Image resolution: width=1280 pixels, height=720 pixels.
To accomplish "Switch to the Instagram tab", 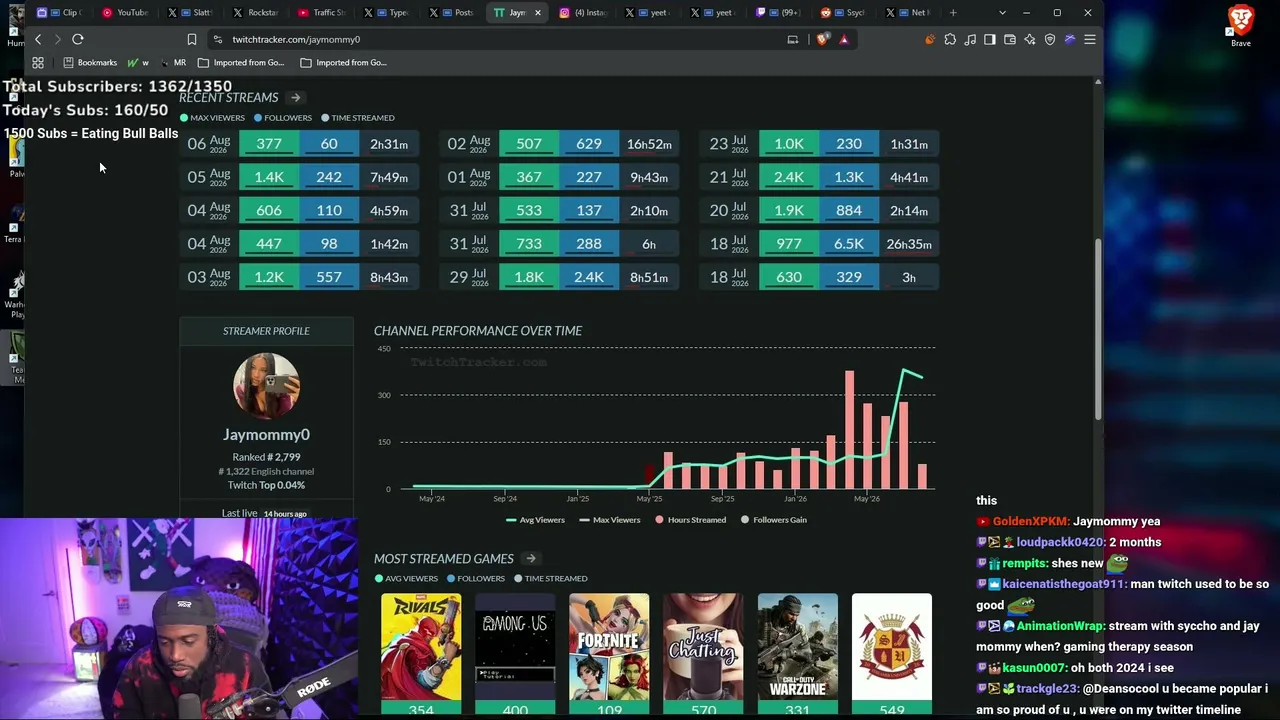I will click(x=583, y=13).
